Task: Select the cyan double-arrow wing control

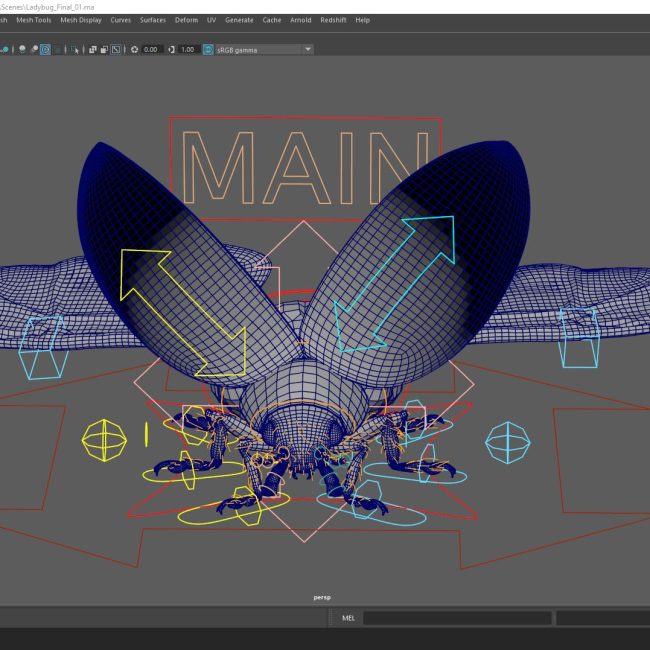Action: 394,284
